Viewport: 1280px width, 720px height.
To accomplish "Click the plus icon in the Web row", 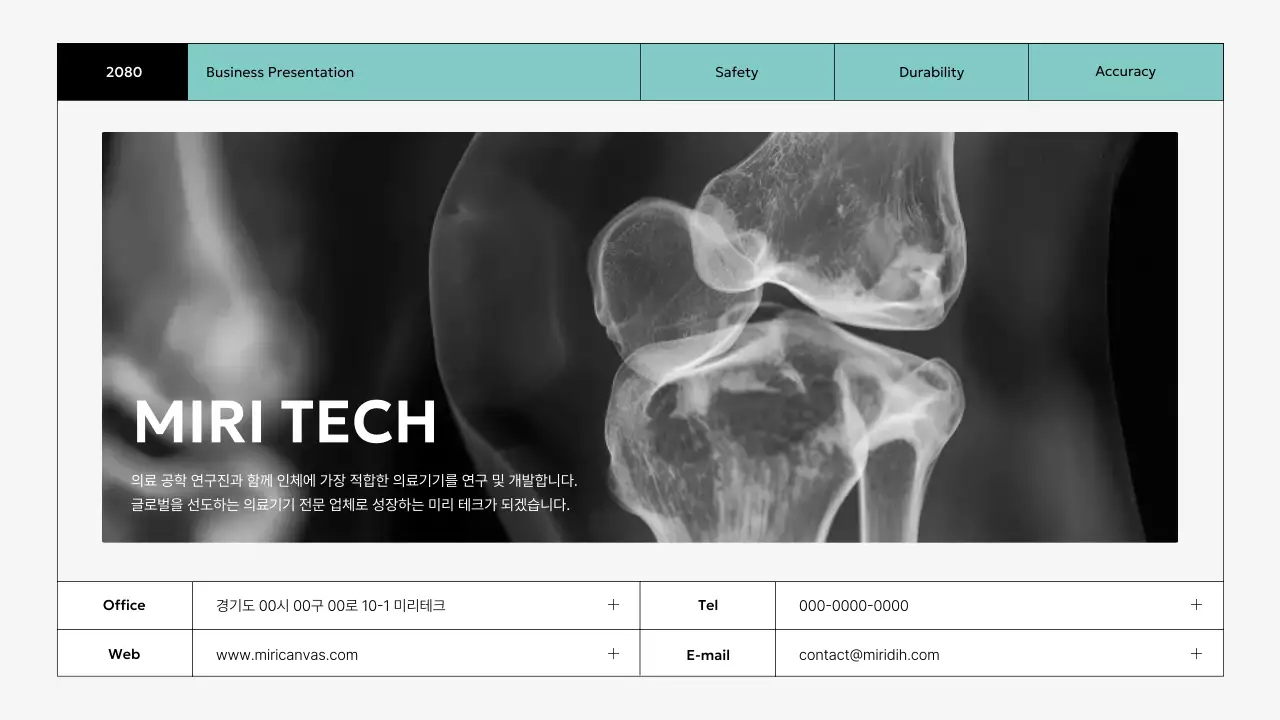I will 613,654.
